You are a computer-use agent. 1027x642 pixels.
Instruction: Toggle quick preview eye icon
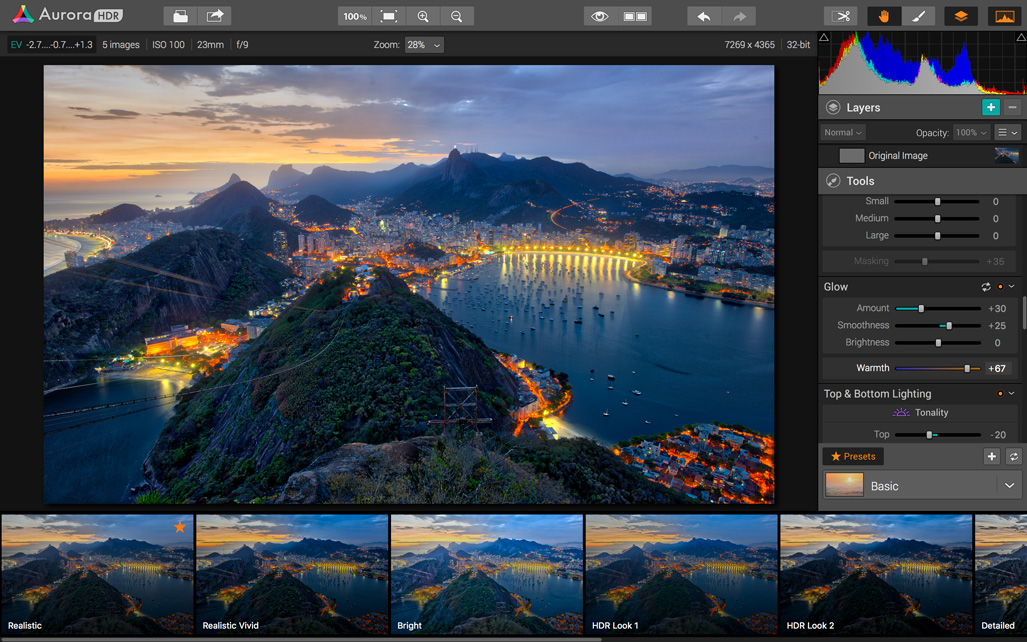[599, 16]
